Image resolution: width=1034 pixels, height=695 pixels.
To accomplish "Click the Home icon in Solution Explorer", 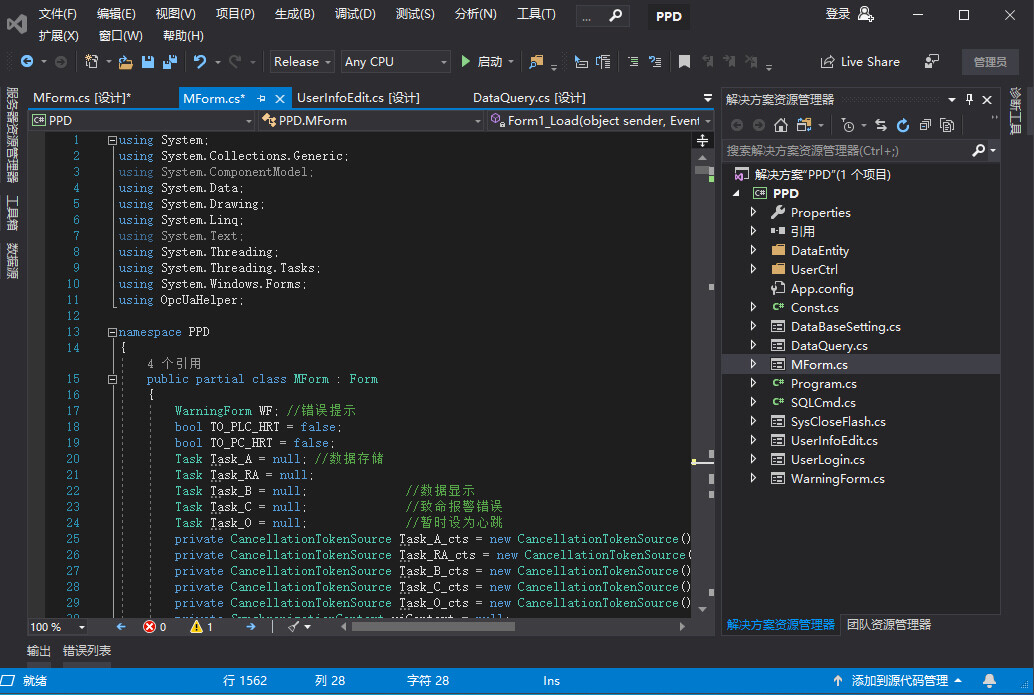I will [x=781, y=125].
